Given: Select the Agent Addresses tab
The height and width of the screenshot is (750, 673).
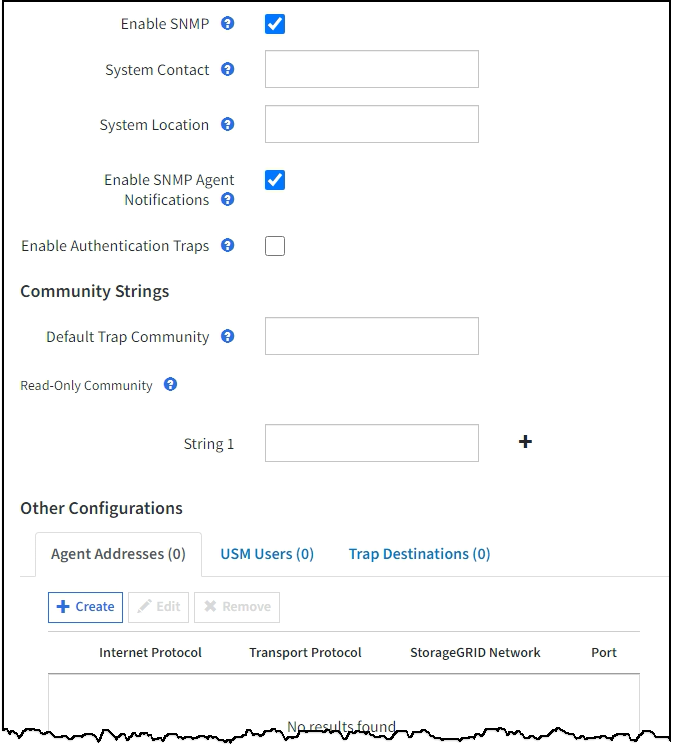Looking at the screenshot, I should pos(118,554).
